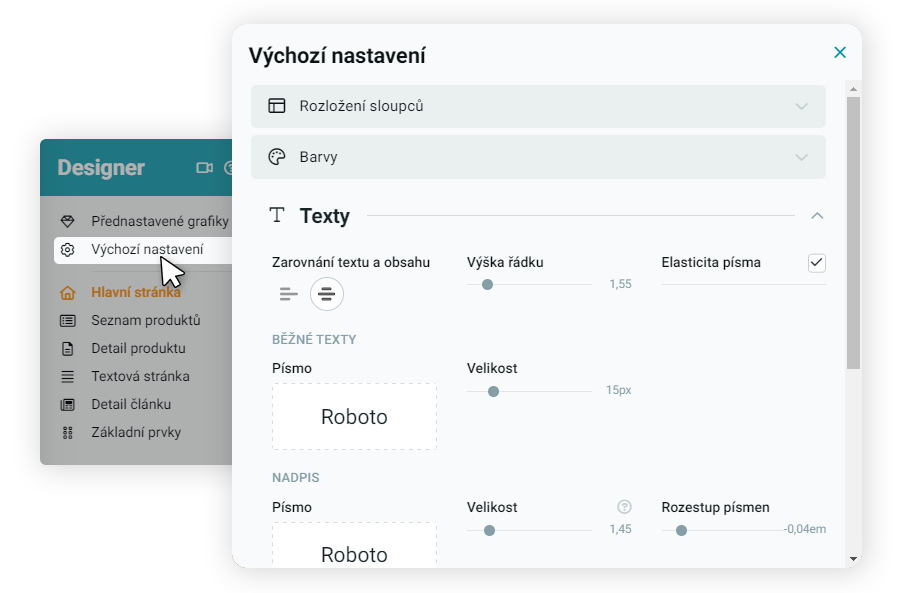Toggle the Elasticita písma checkbox

(817, 263)
